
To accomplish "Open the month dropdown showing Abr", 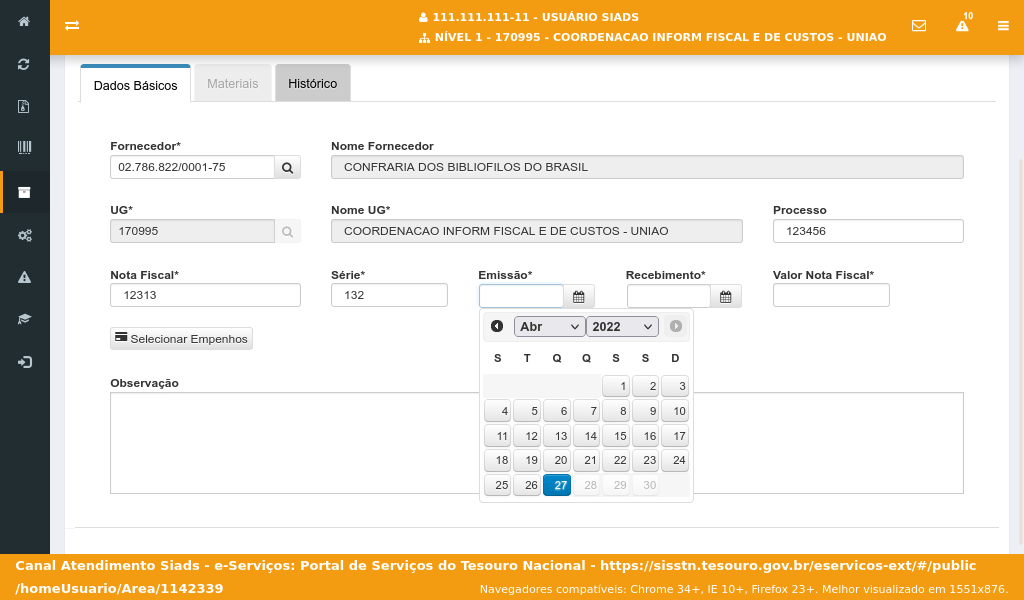I will [x=550, y=326].
